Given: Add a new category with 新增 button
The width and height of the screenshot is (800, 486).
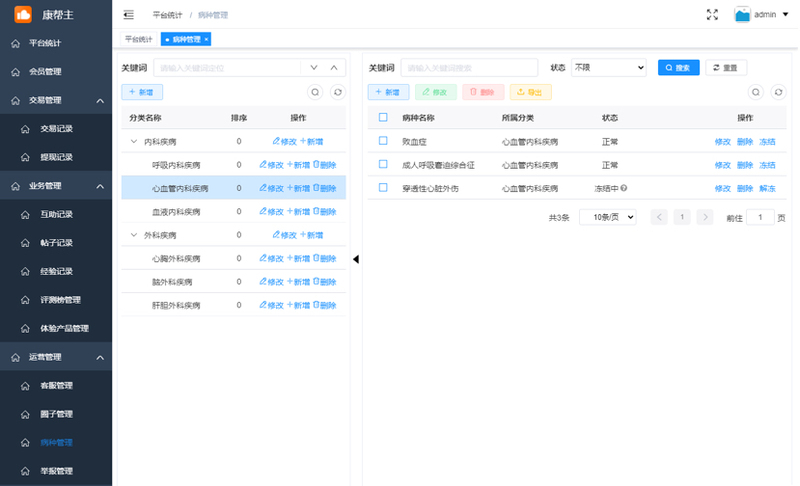Looking at the screenshot, I should [x=142, y=92].
